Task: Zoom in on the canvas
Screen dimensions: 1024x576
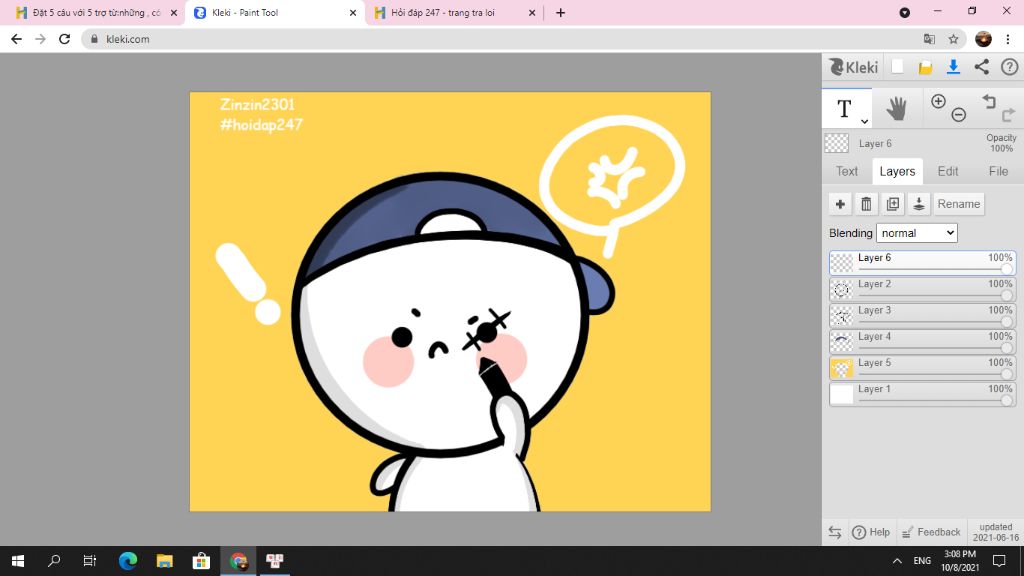Action: [938, 101]
